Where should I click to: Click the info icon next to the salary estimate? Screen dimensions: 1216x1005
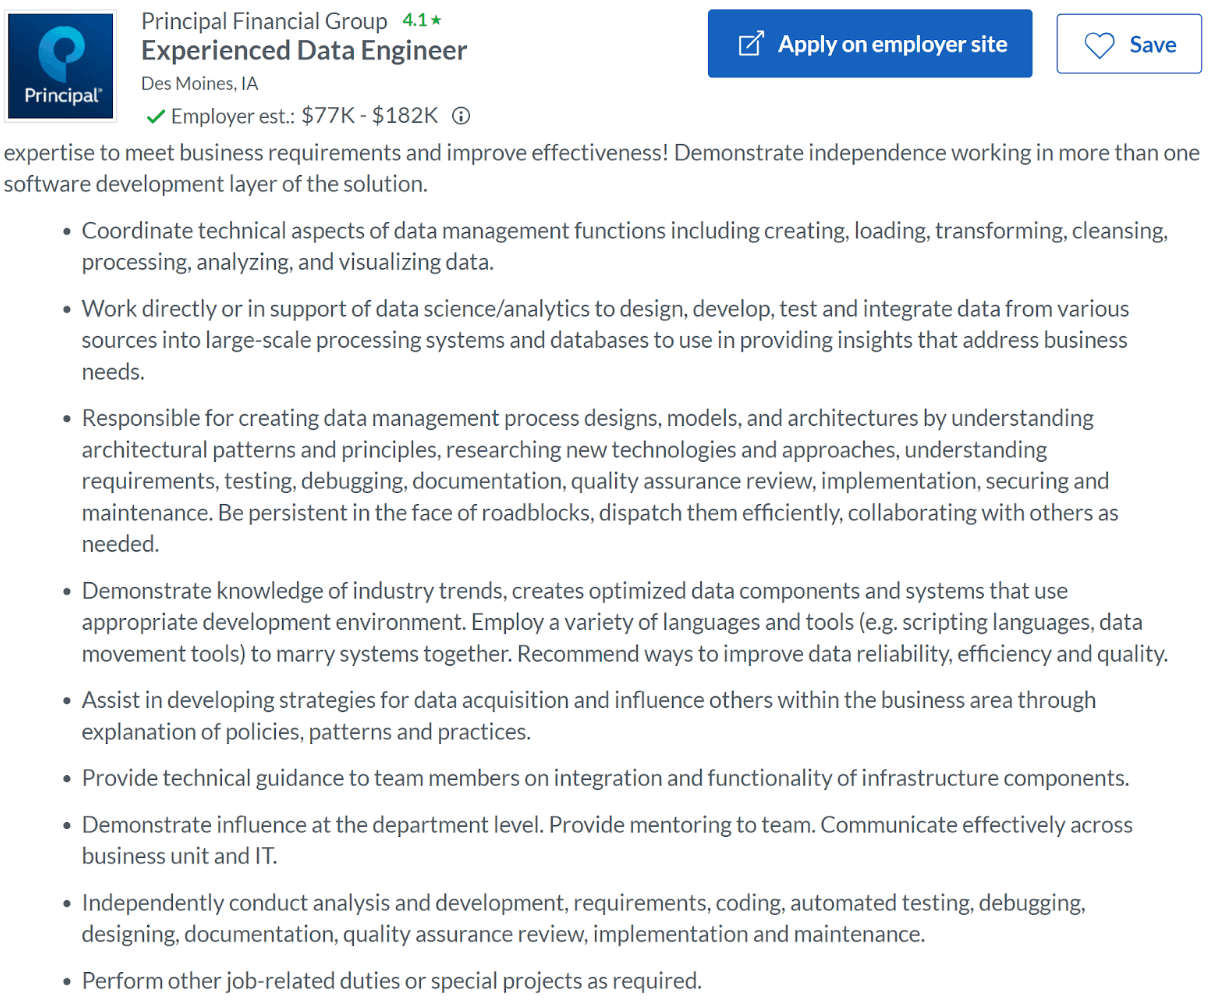459,116
